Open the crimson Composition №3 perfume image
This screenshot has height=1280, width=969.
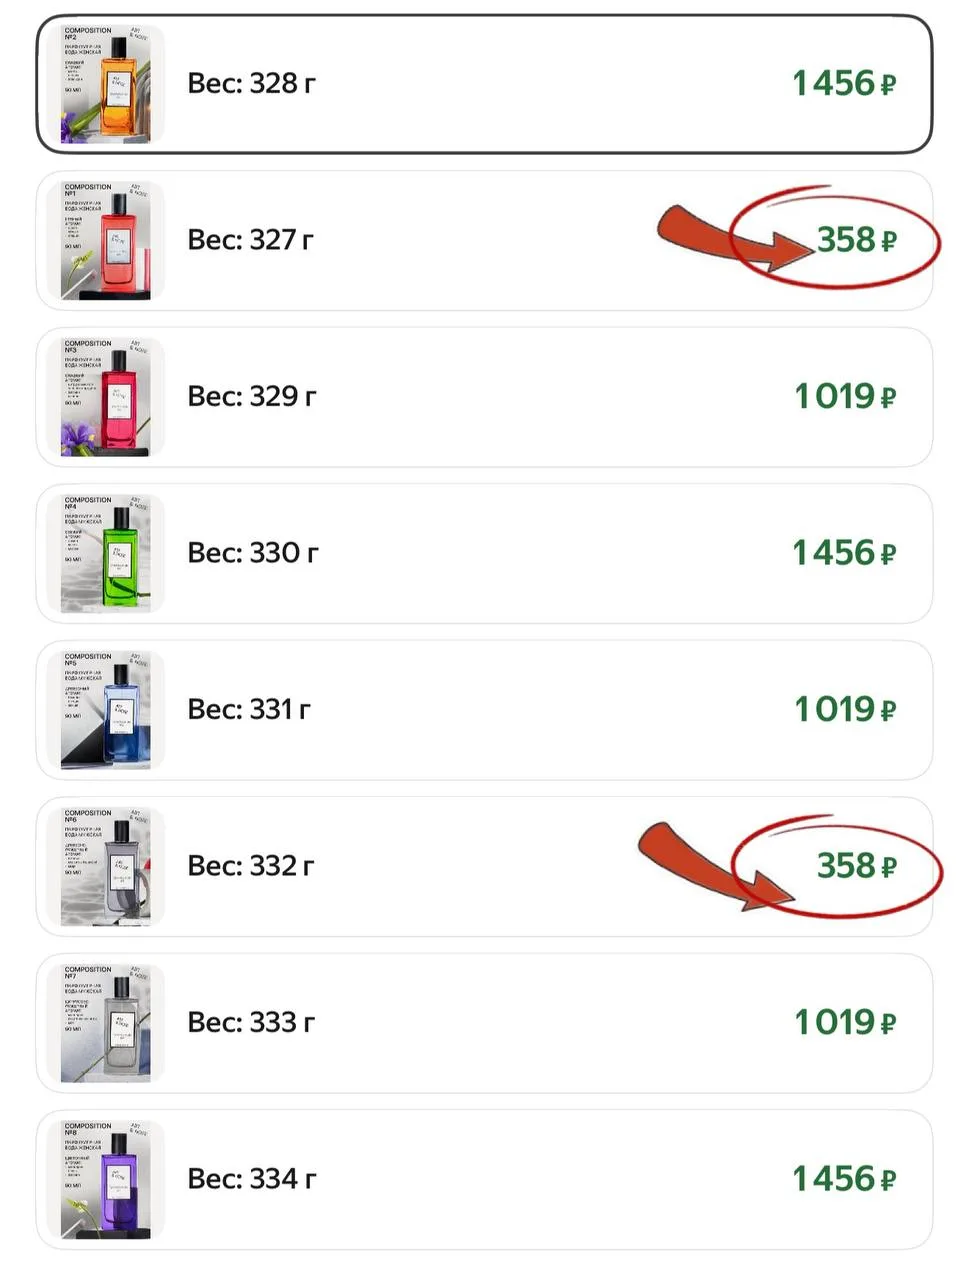(x=106, y=398)
